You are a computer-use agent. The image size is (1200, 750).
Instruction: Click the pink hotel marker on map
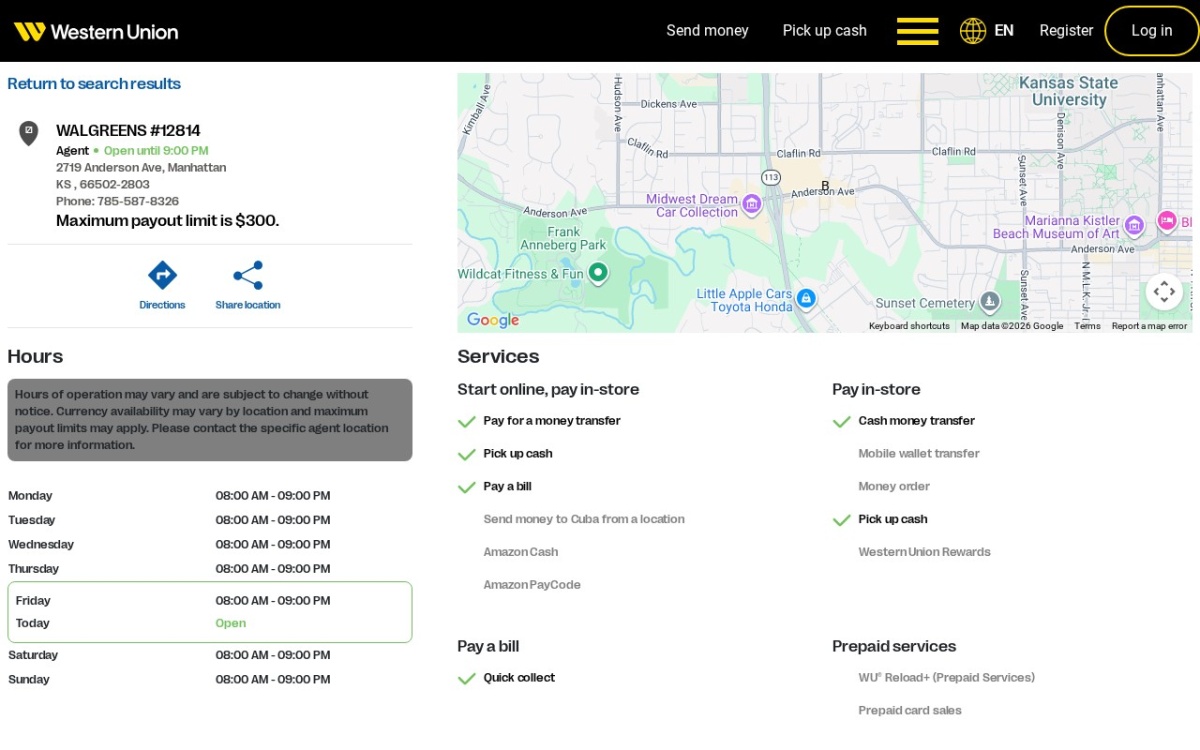1166,220
